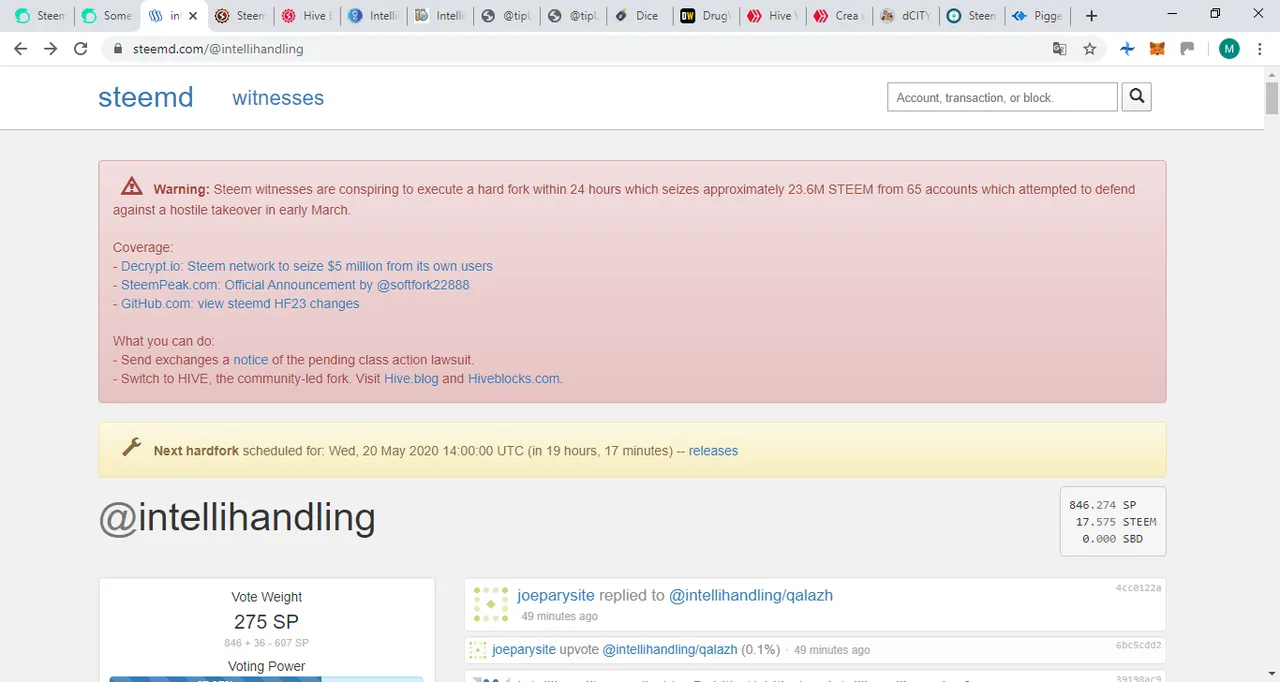Reload the steemd page

click(81, 48)
